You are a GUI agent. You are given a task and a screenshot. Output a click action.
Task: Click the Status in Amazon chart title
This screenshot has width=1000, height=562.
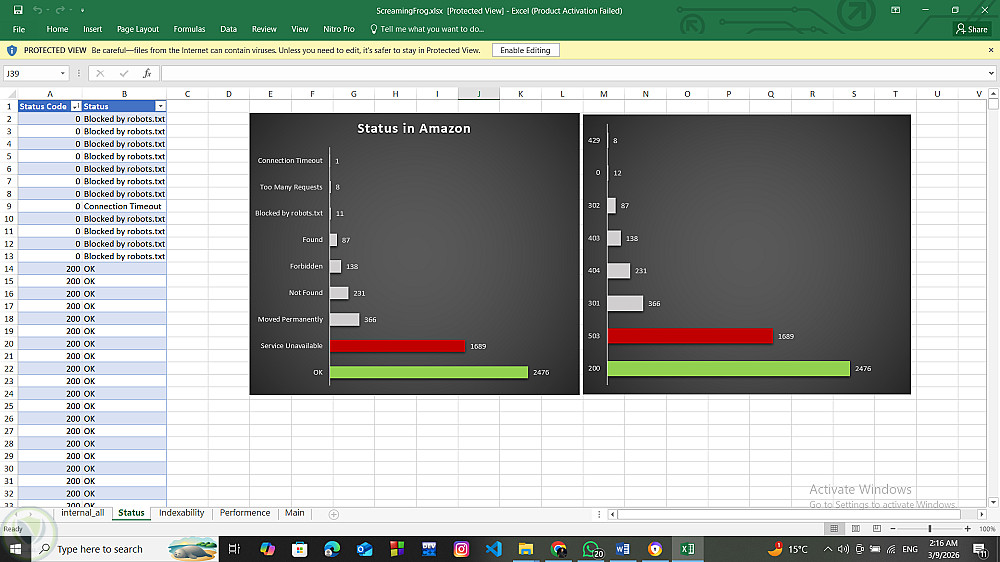coord(414,128)
